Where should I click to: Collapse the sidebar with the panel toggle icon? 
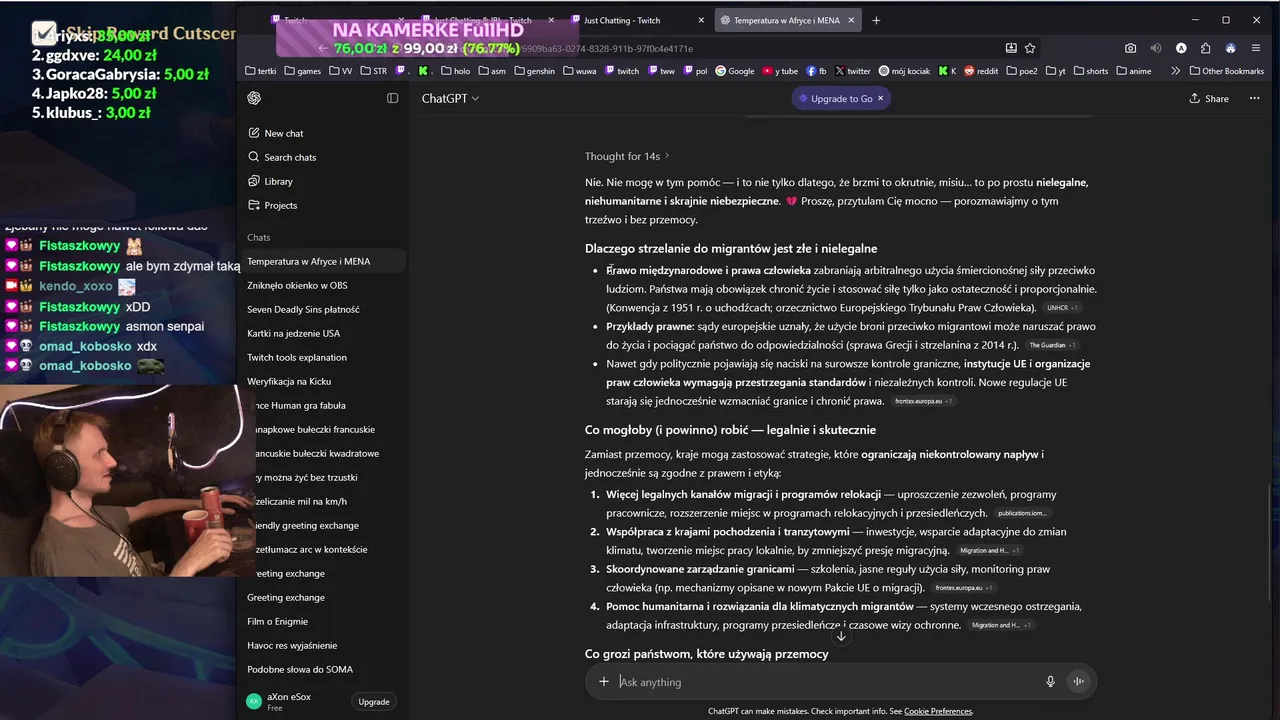392,98
